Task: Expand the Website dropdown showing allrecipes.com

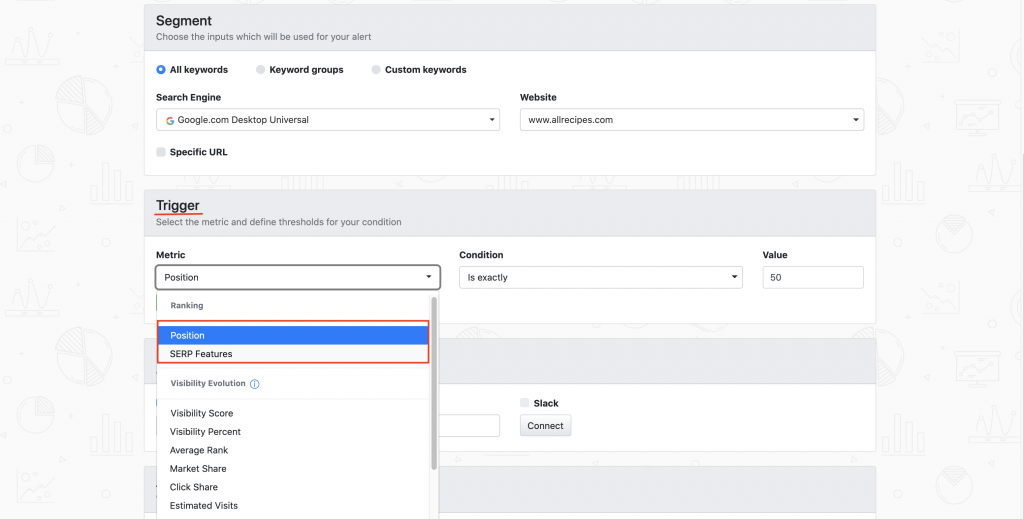Action: click(692, 119)
